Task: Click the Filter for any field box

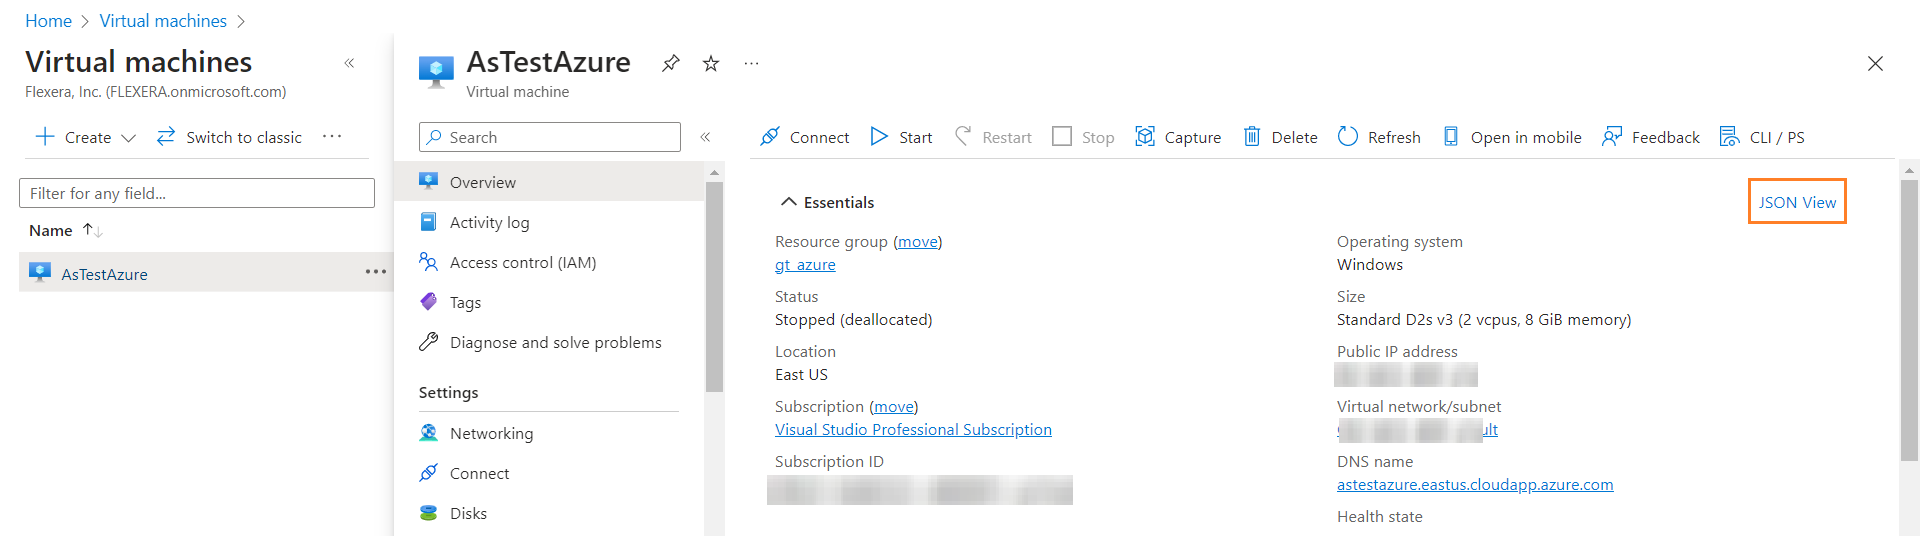Action: [197, 193]
